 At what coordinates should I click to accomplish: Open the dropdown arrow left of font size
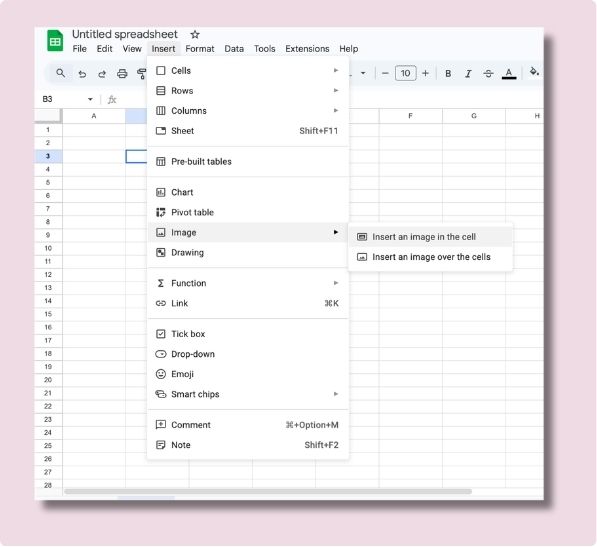363,73
